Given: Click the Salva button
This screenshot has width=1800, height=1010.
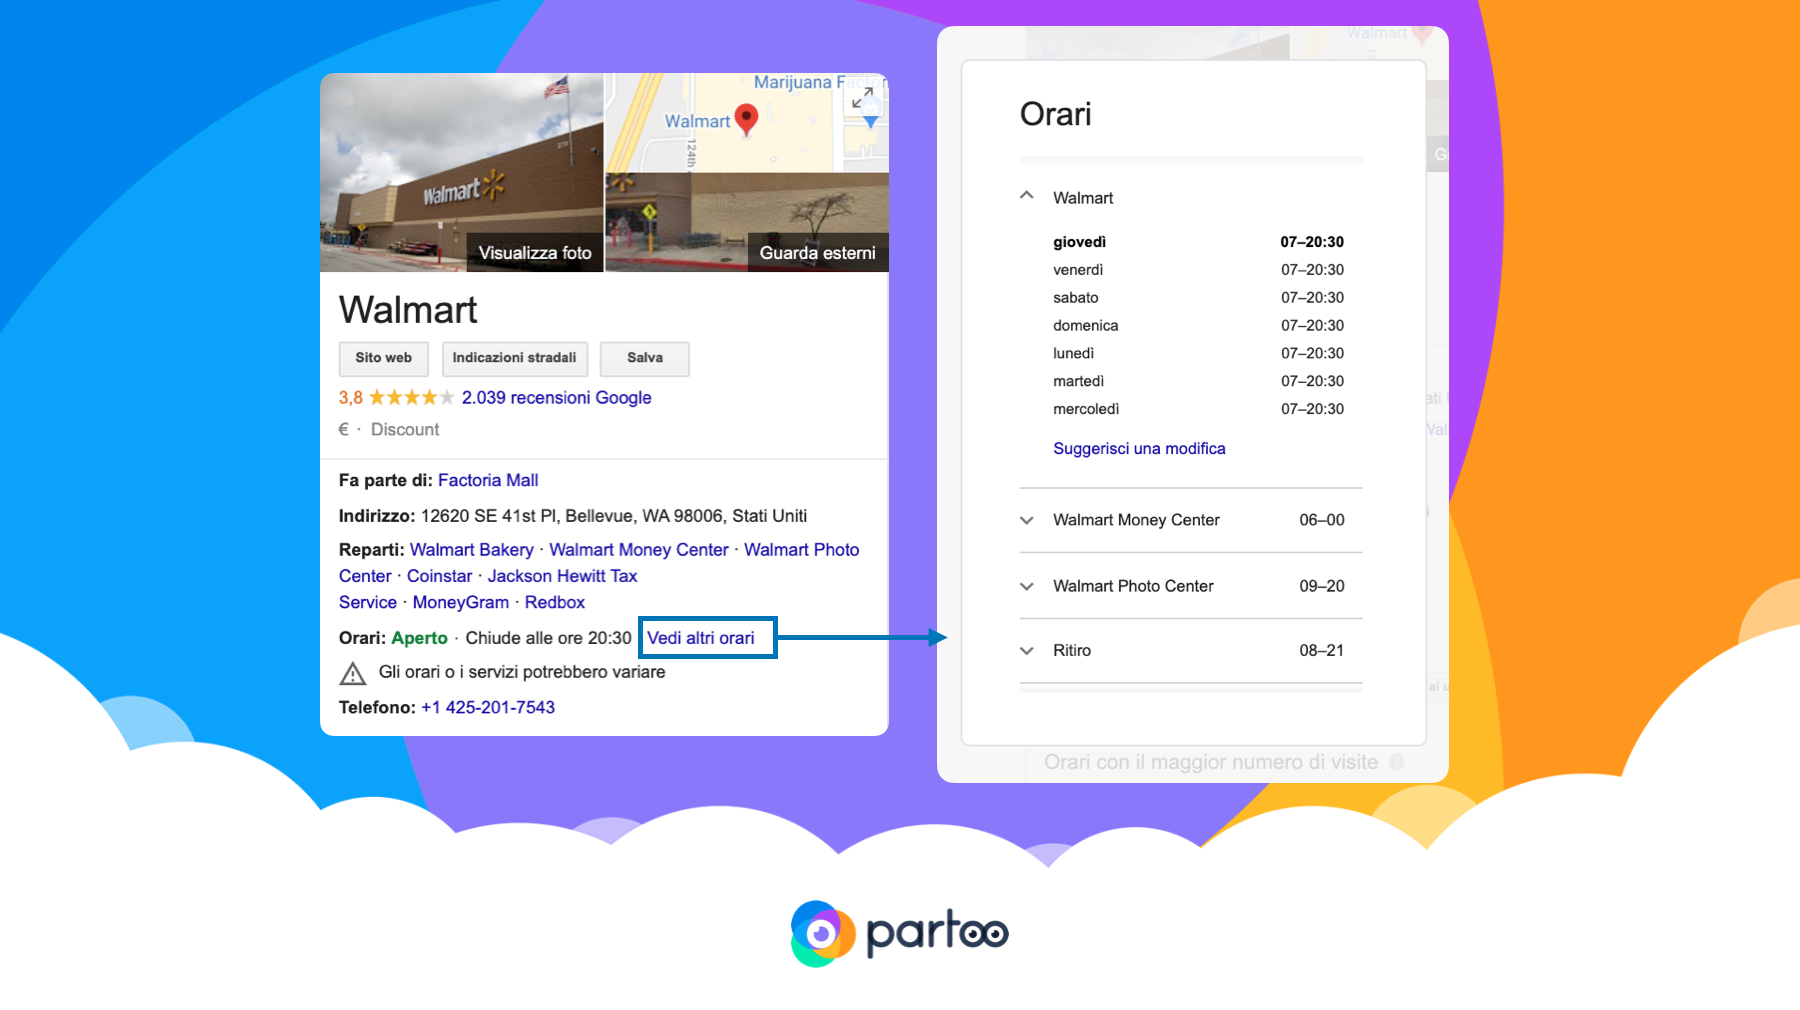Looking at the screenshot, I should (x=645, y=358).
